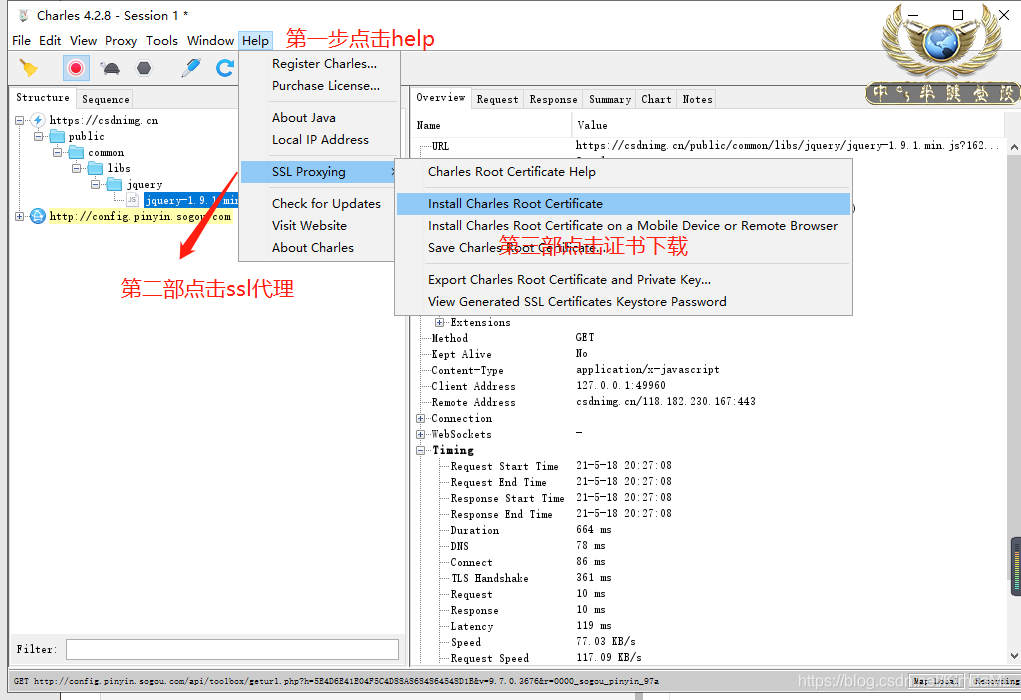Collapse the common folder node

(x=57, y=152)
